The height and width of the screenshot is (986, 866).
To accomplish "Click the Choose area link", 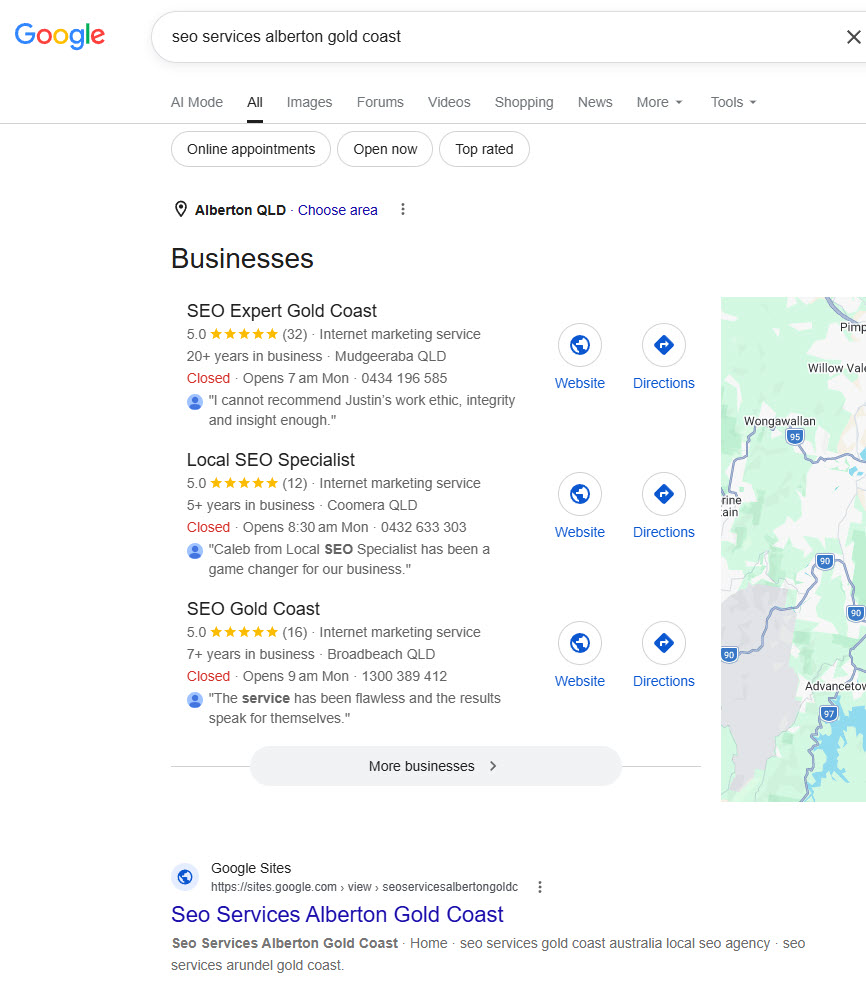I will tap(338, 210).
